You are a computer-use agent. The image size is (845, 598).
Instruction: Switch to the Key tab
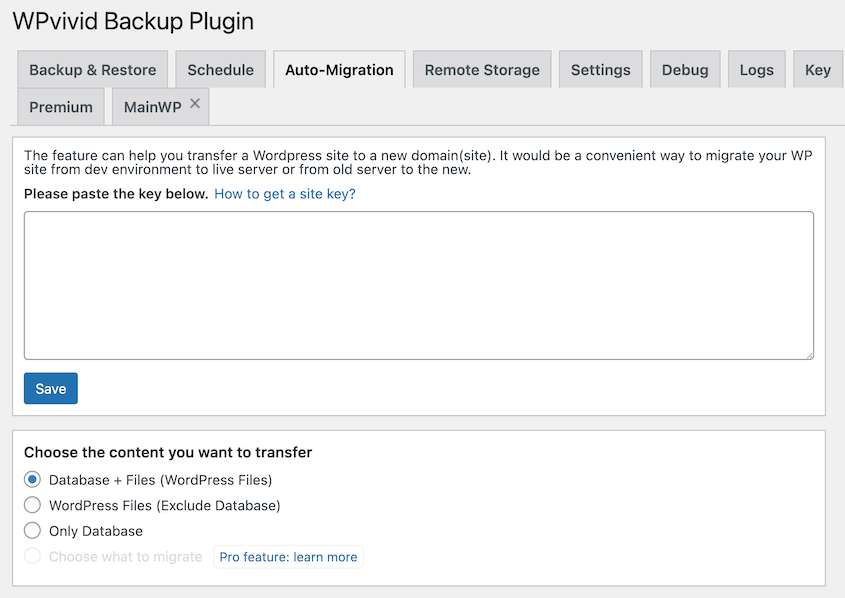click(x=818, y=69)
